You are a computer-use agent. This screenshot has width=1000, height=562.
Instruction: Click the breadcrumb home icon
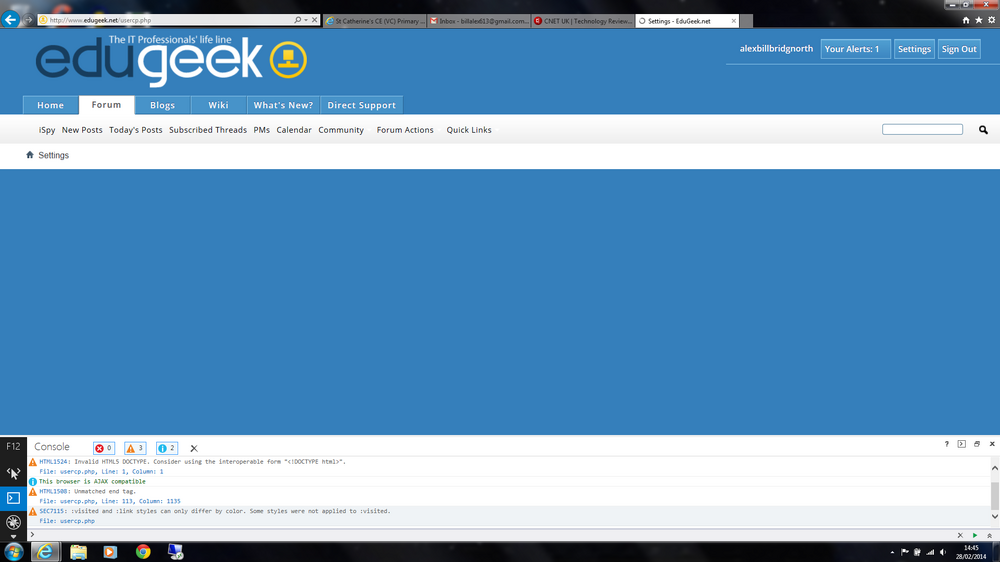click(29, 155)
